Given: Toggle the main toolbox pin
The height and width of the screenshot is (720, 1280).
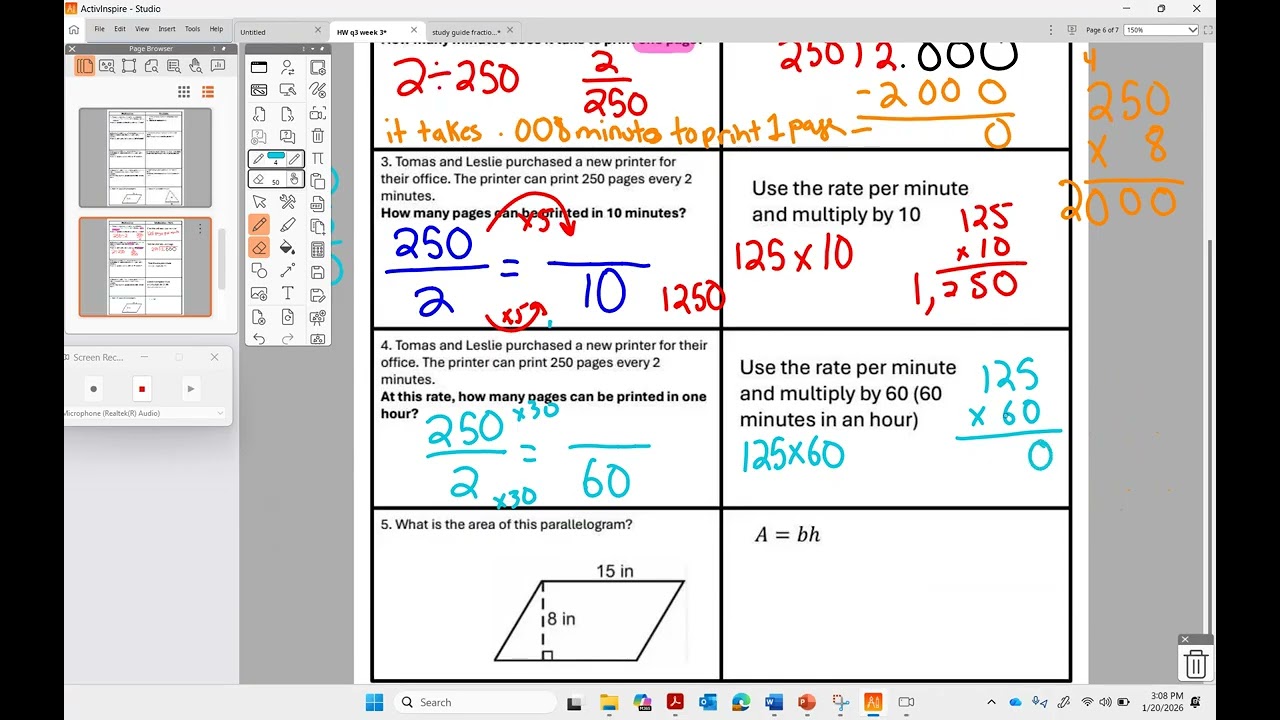Looking at the screenshot, I should (322, 49).
